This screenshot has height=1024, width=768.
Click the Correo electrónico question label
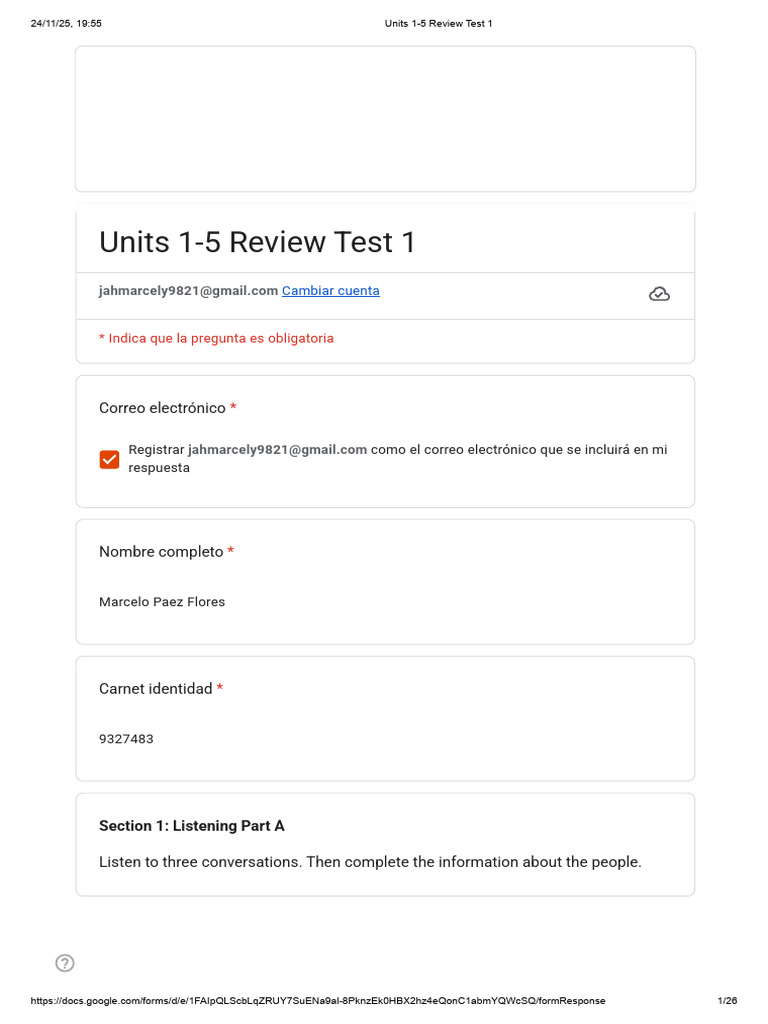tap(163, 408)
